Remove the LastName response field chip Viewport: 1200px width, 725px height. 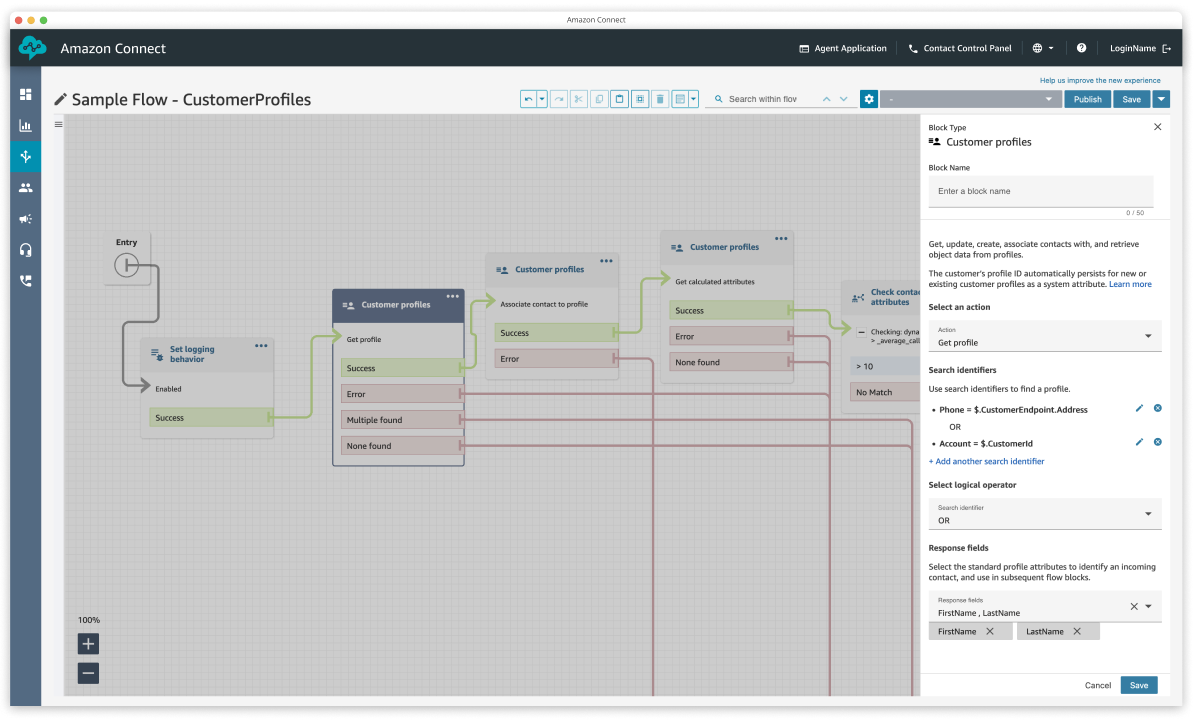click(1077, 631)
